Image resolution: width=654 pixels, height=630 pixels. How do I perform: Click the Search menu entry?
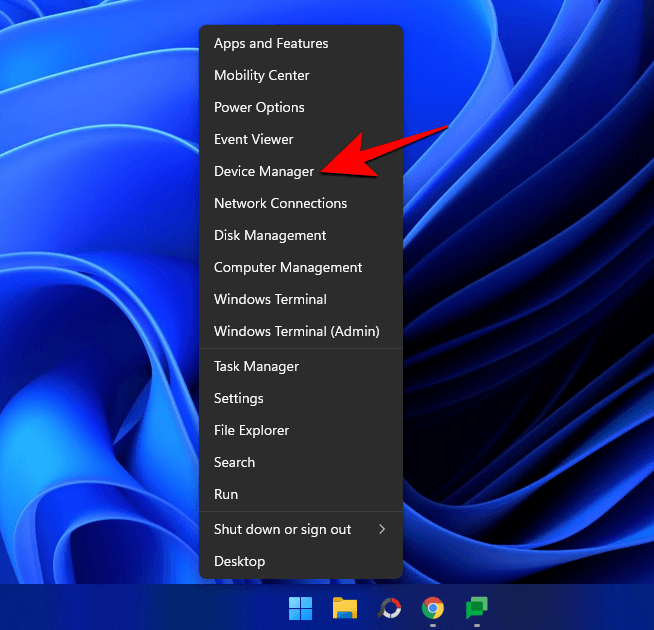pos(234,462)
